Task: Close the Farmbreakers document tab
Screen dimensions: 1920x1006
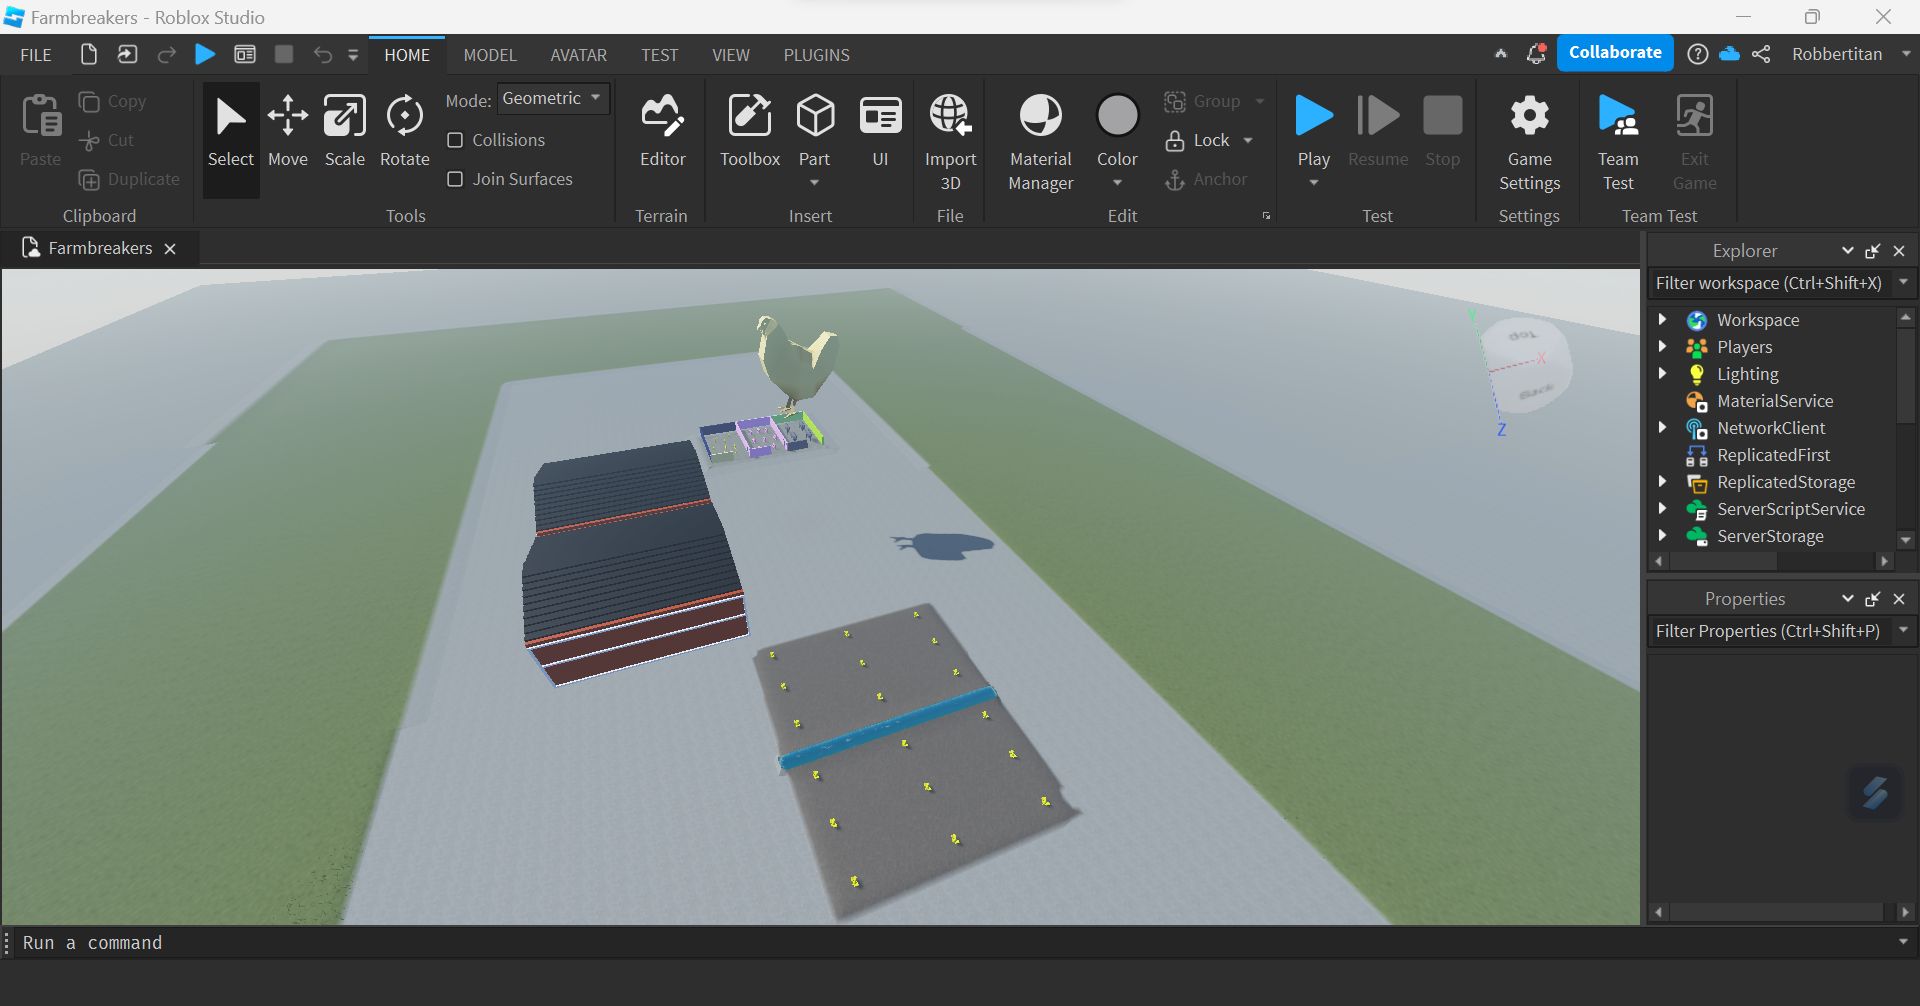Action: [170, 249]
